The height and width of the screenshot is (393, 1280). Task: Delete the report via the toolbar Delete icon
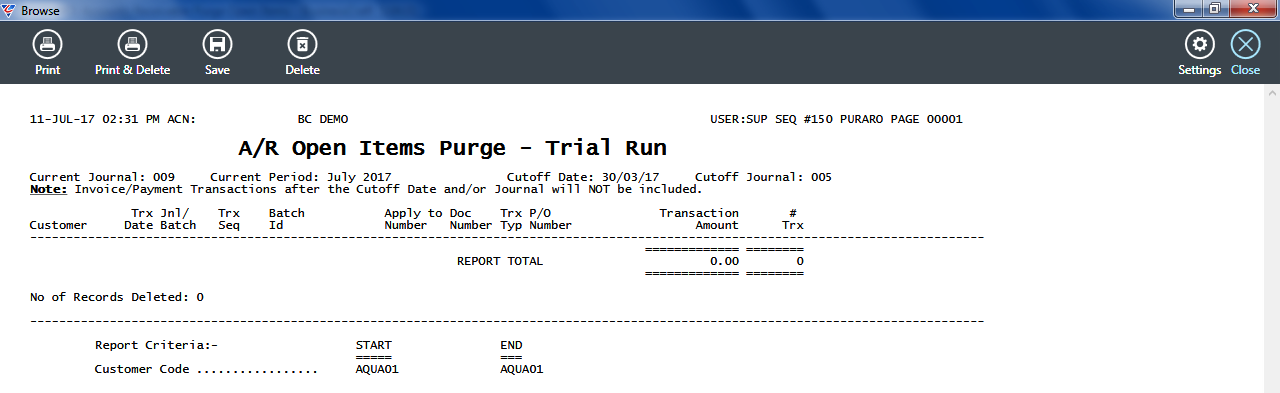[302, 53]
